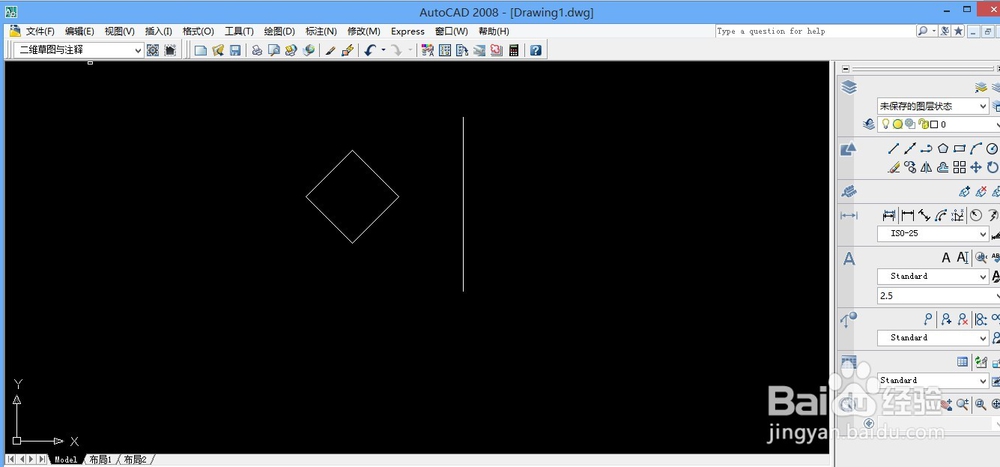This screenshot has width=1000, height=467.
Task: Select the Array tool
Action: pyautogui.click(x=959, y=167)
